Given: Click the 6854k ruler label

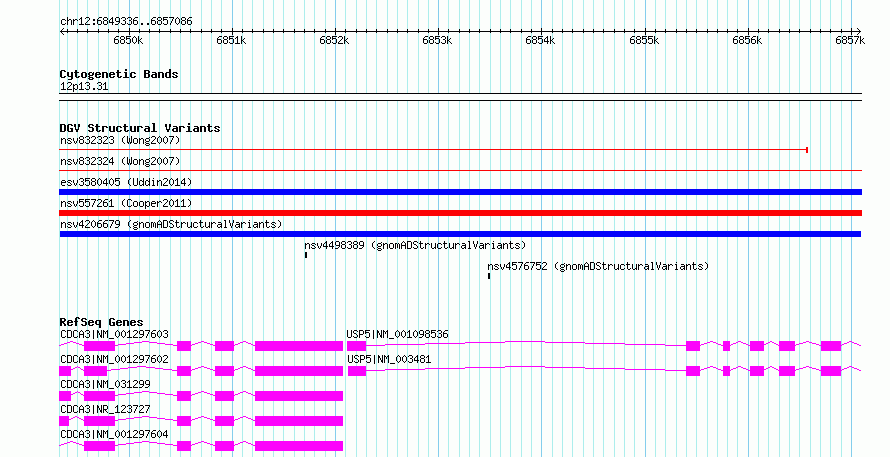Looking at the screenshot, I should click(540, 40).
